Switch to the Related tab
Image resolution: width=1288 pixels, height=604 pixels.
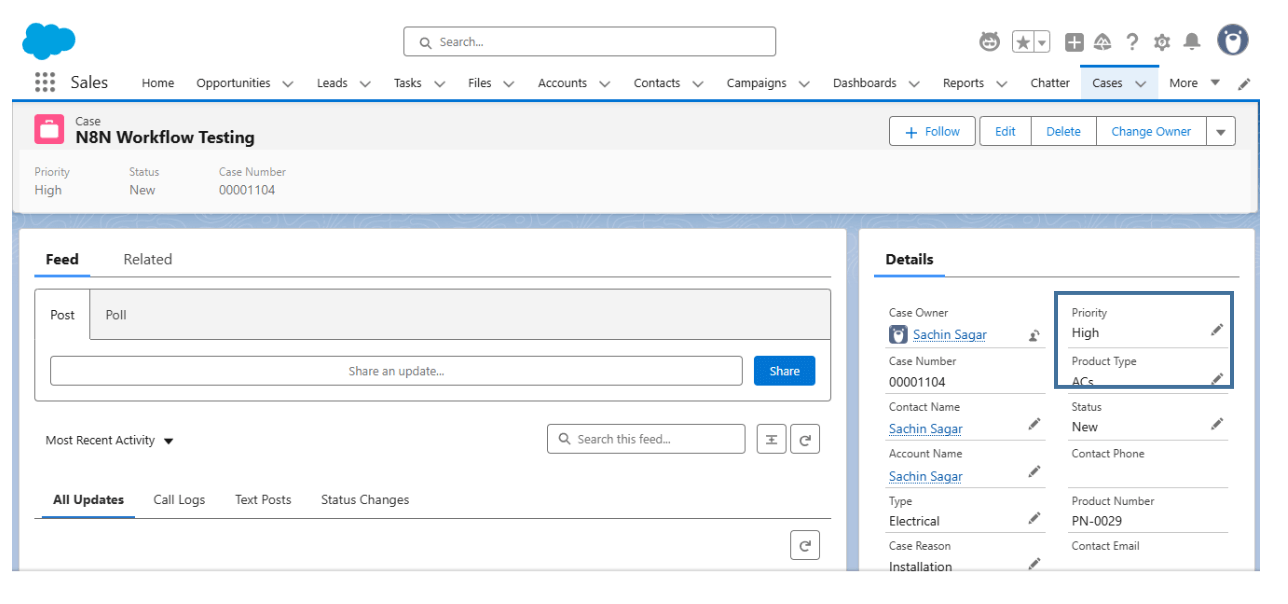click(147, 259)
